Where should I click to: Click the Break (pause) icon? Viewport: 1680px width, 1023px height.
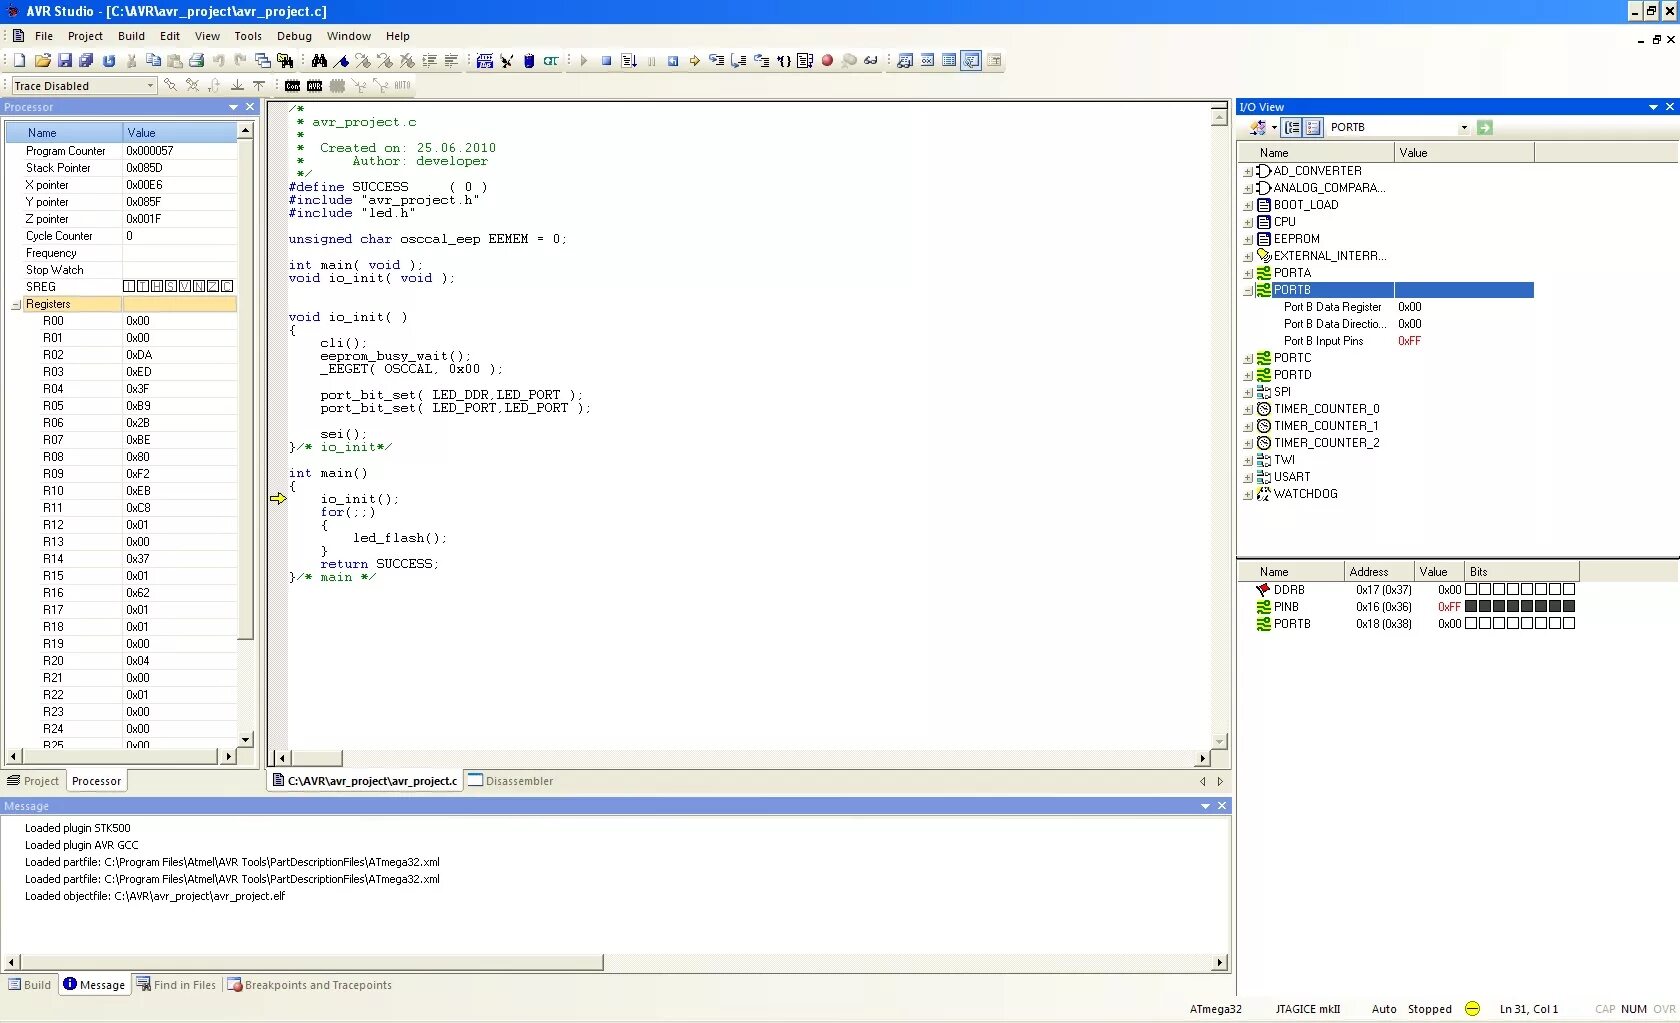pyautogui.click(x=651, y=61)
